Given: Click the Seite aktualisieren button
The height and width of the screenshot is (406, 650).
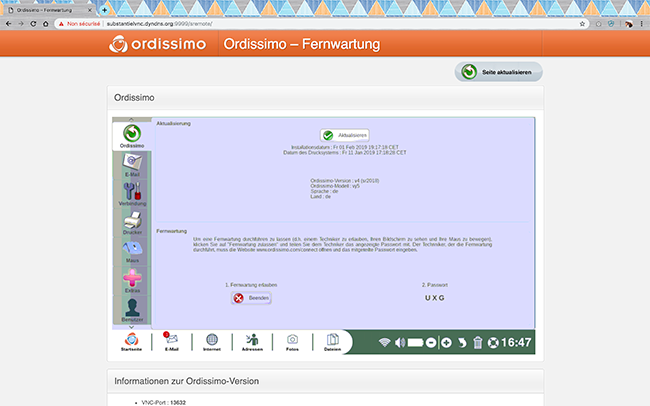Looking at the screenshot, I should coord(499,72).
